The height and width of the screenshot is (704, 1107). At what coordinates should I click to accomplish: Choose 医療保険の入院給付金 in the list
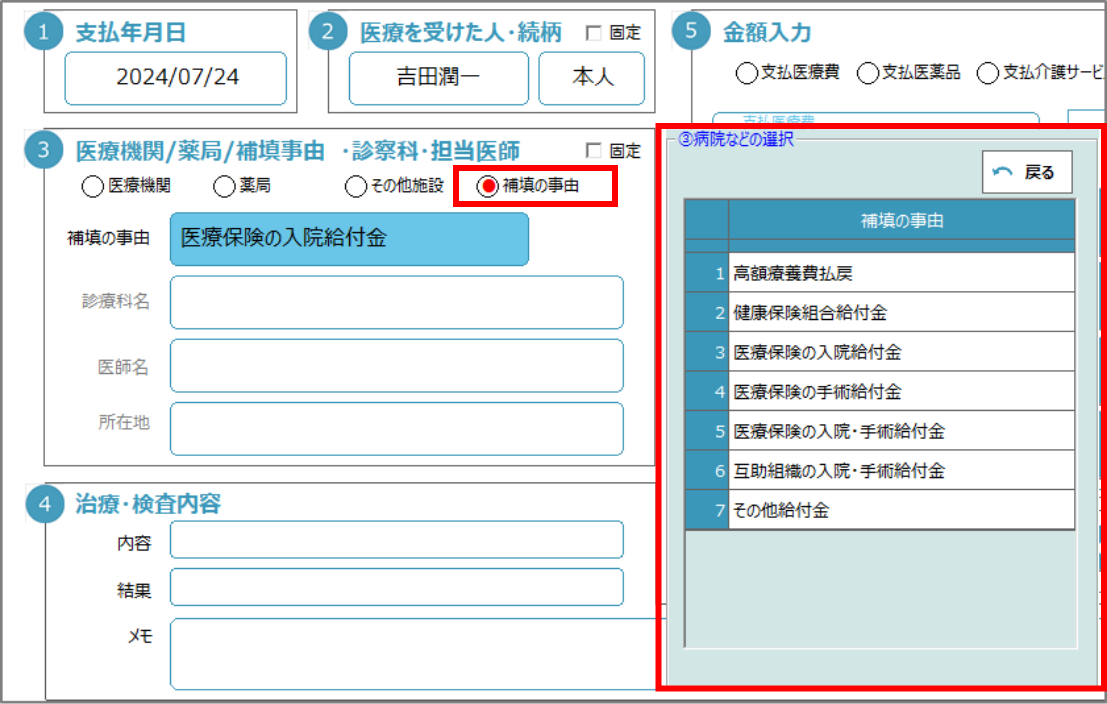900,352
